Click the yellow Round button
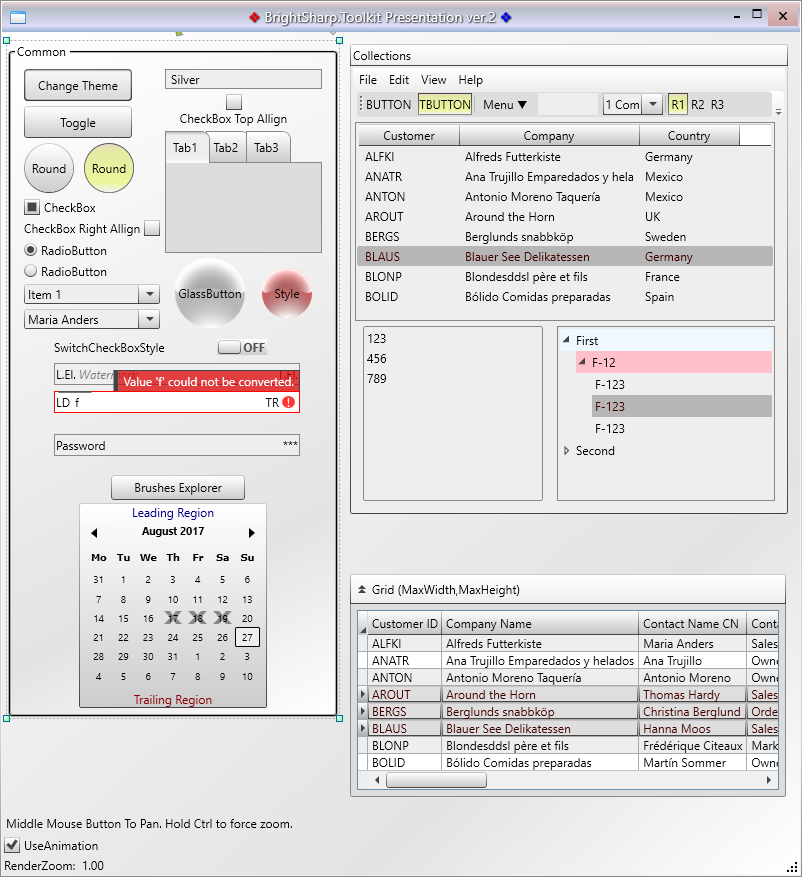802x877 pixels. tap(109, 169)
